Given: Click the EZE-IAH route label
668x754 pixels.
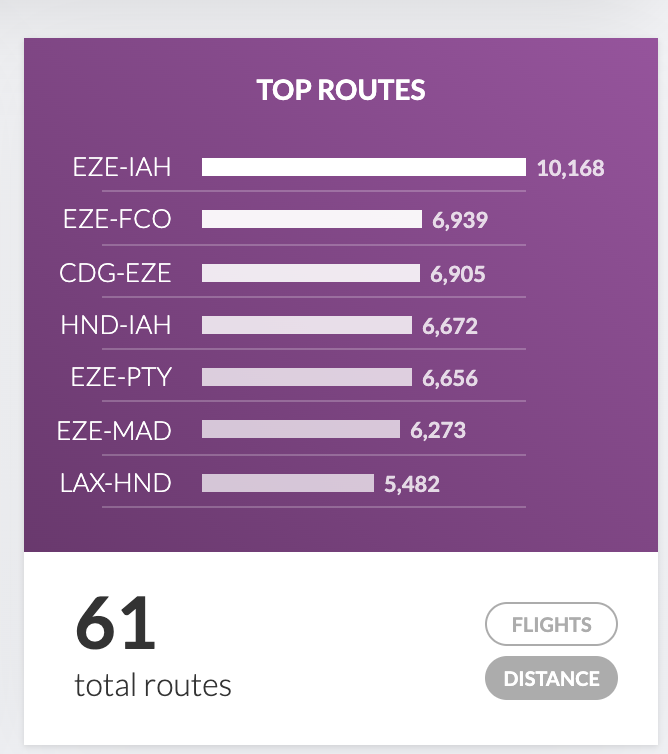Looking at the screenshot, I should point(122,167).
